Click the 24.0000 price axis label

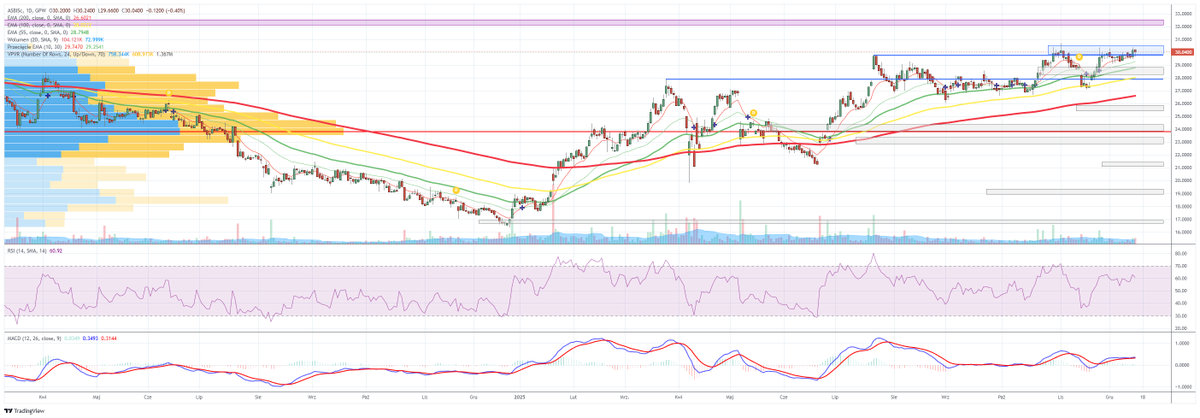tap(1183, 129)
